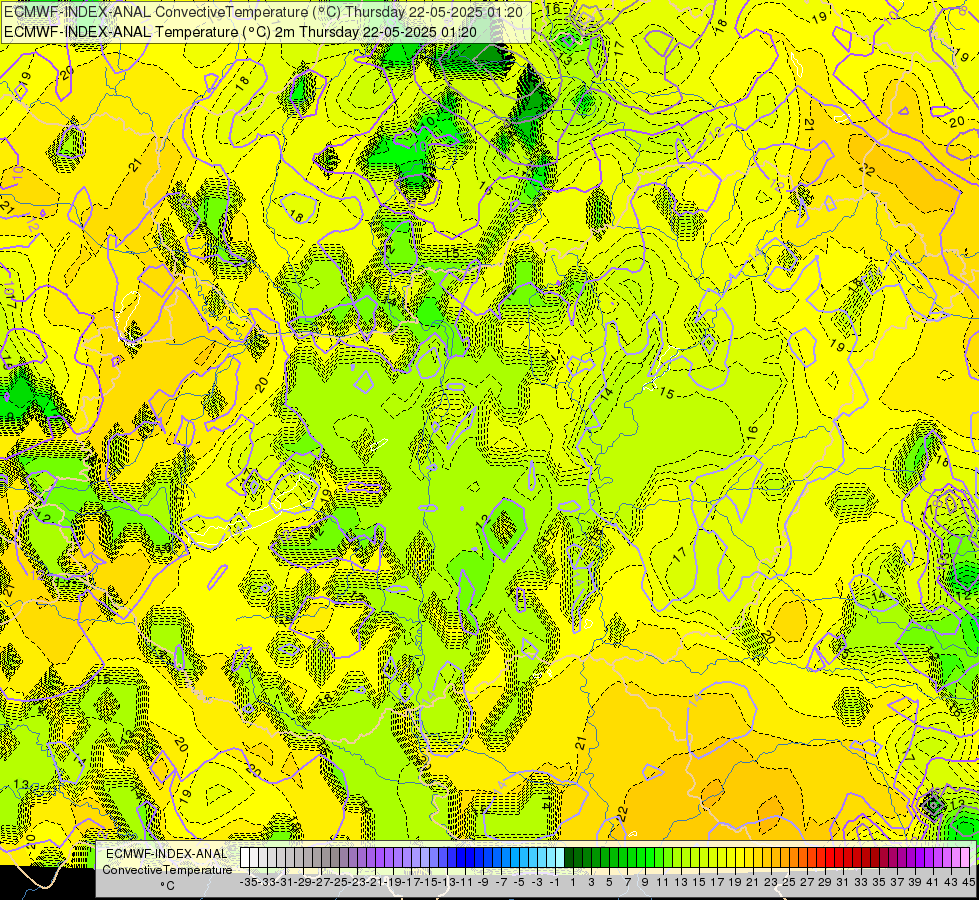Click the 21 value on the color scale

click(753, 882)
